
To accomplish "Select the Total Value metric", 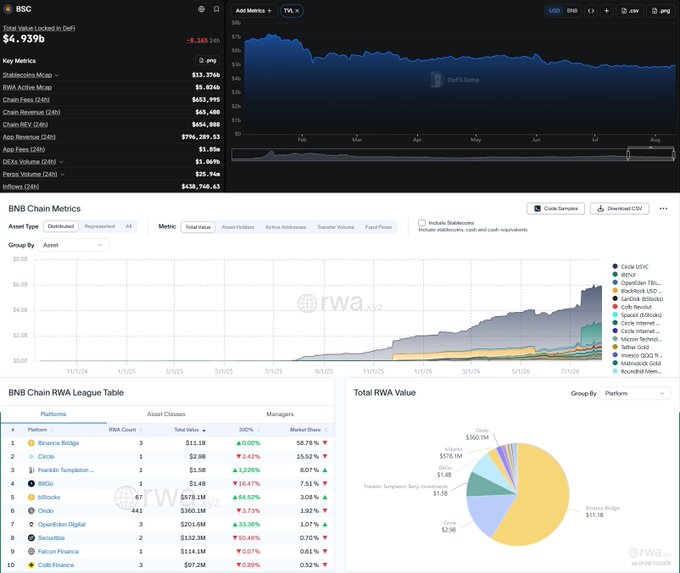I will [x=198, y=227].
